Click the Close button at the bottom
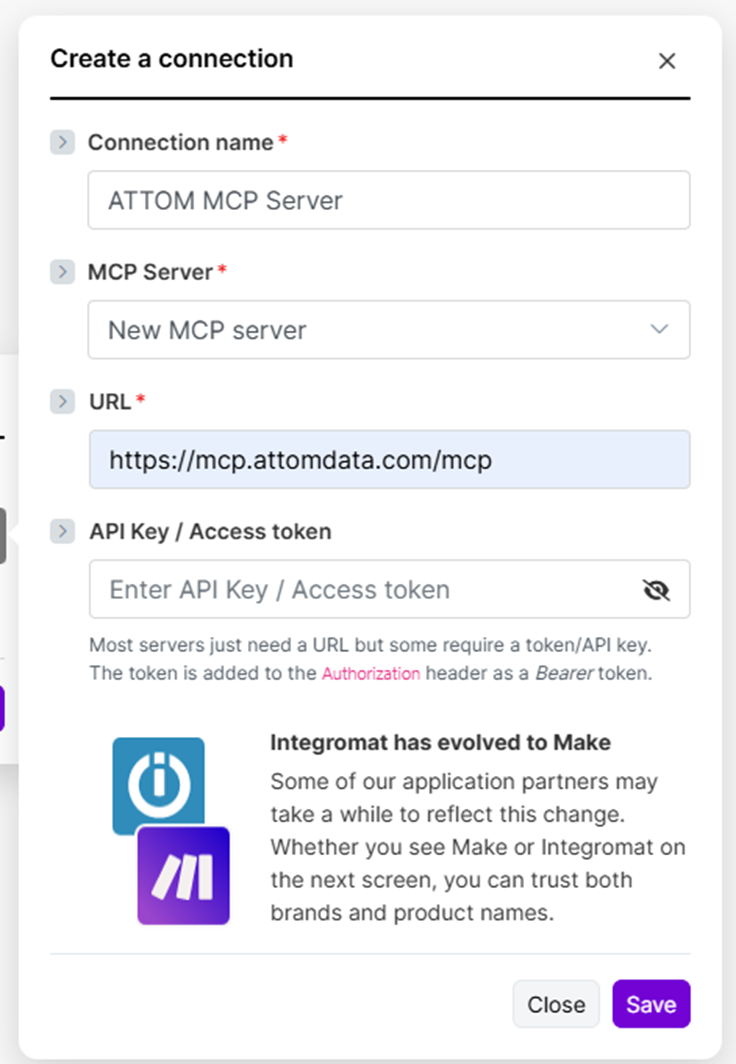This screenshot has width=736, height=1064. [x=556, y=1004]
